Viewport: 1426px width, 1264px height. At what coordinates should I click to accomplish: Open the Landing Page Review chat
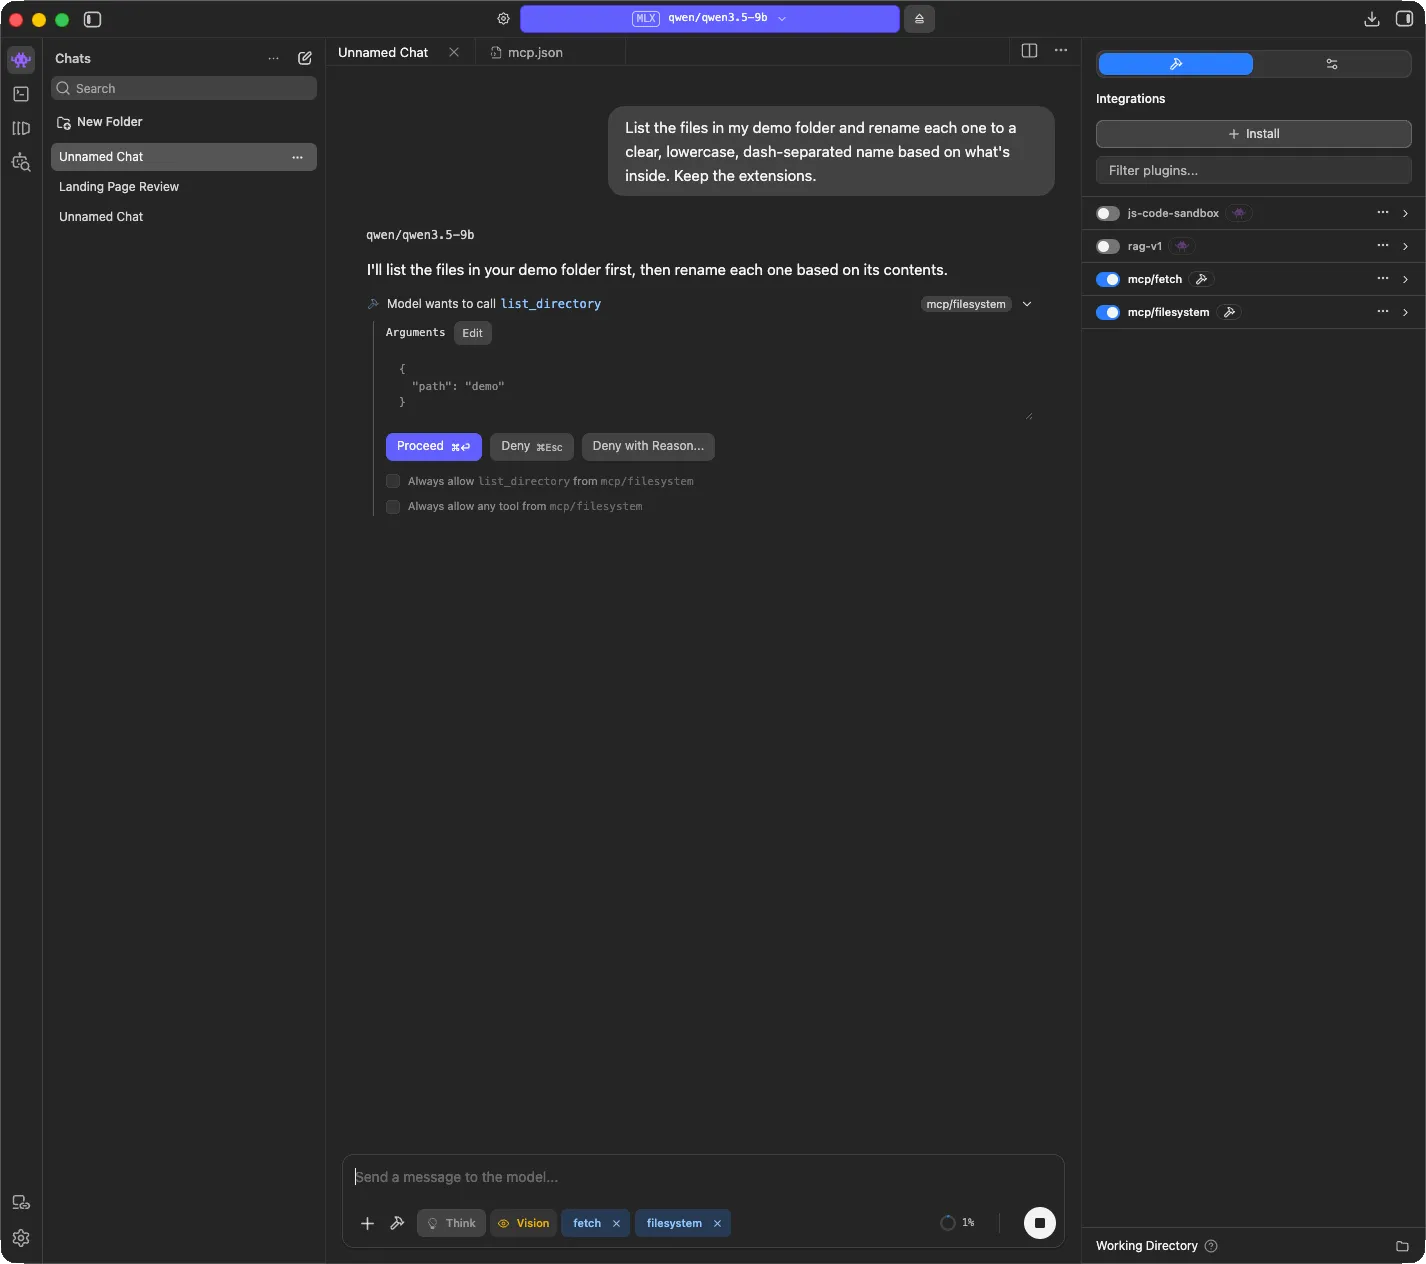coord(184,187)
